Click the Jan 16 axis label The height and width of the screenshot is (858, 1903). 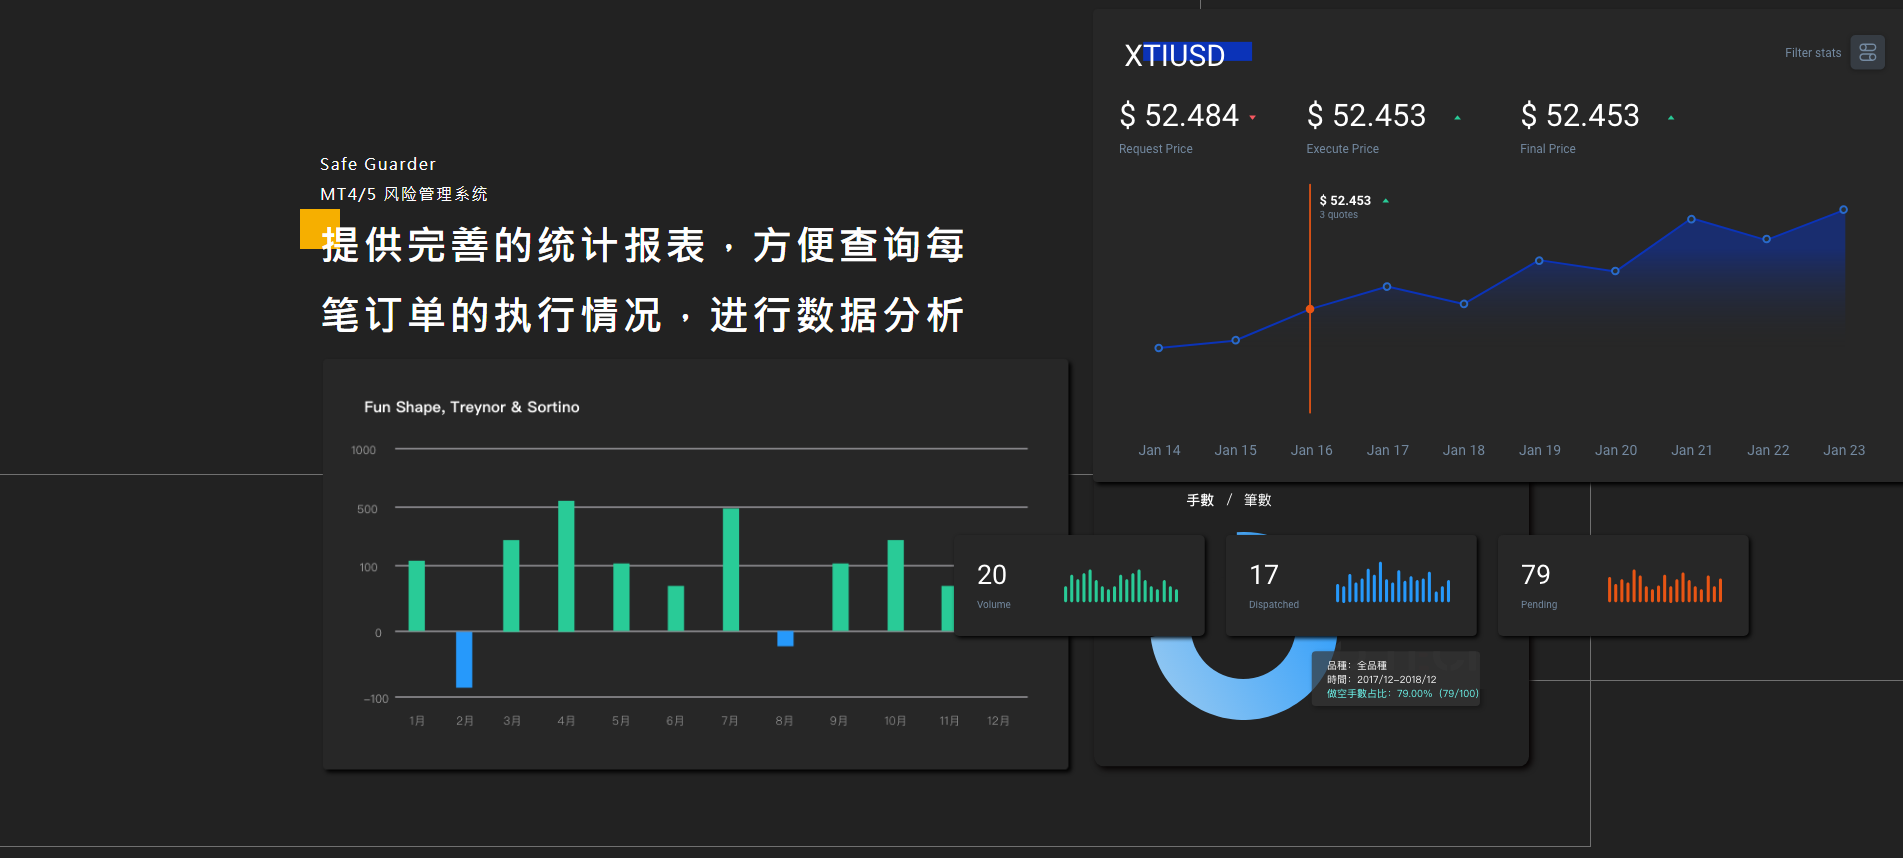pyautogui.click(x=1311, y=450)
